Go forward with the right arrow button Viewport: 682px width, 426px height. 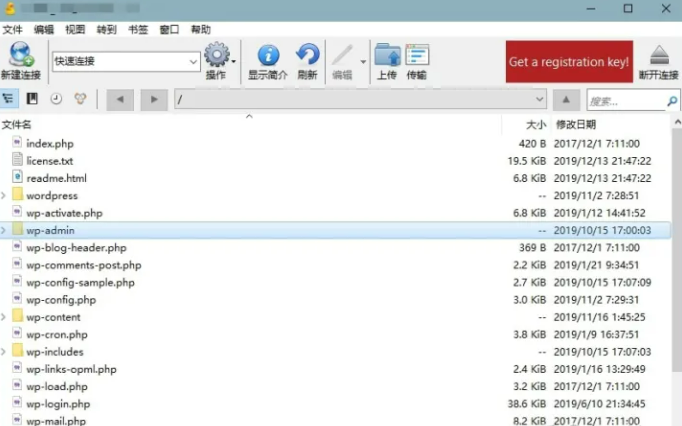click(x=154, y=100)
